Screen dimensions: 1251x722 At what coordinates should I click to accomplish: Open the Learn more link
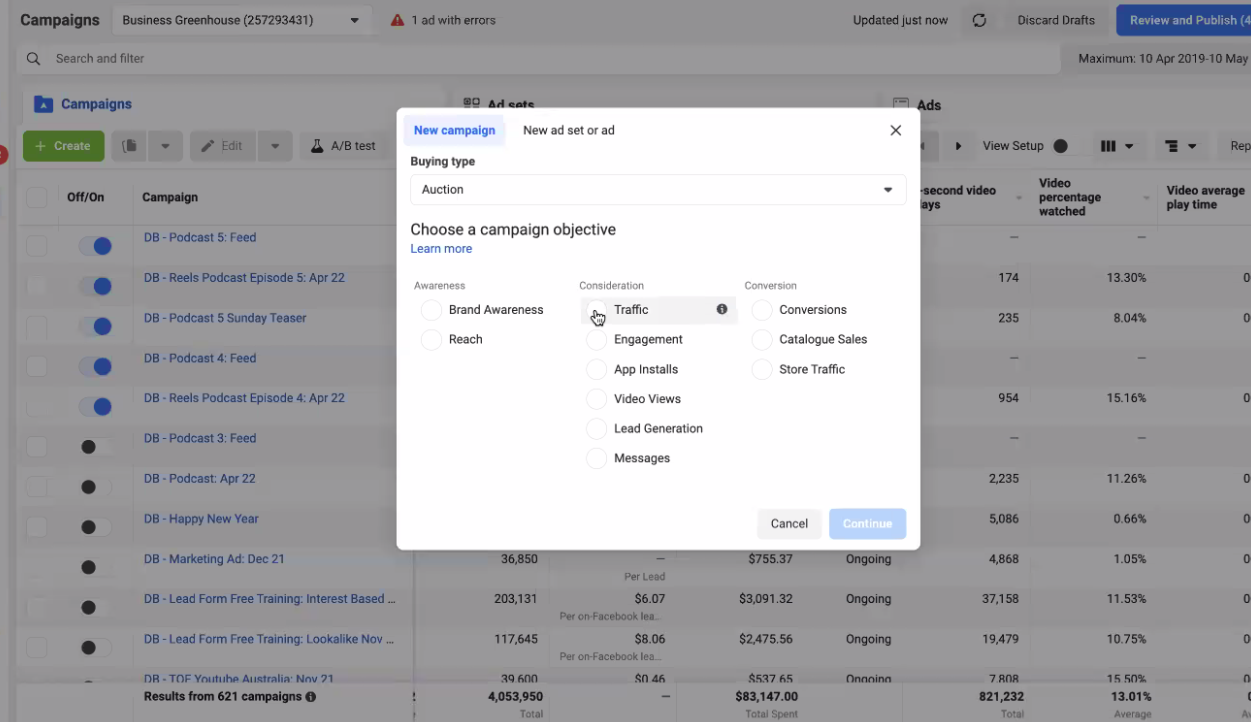pyautogui.click(x=441, y=249)
